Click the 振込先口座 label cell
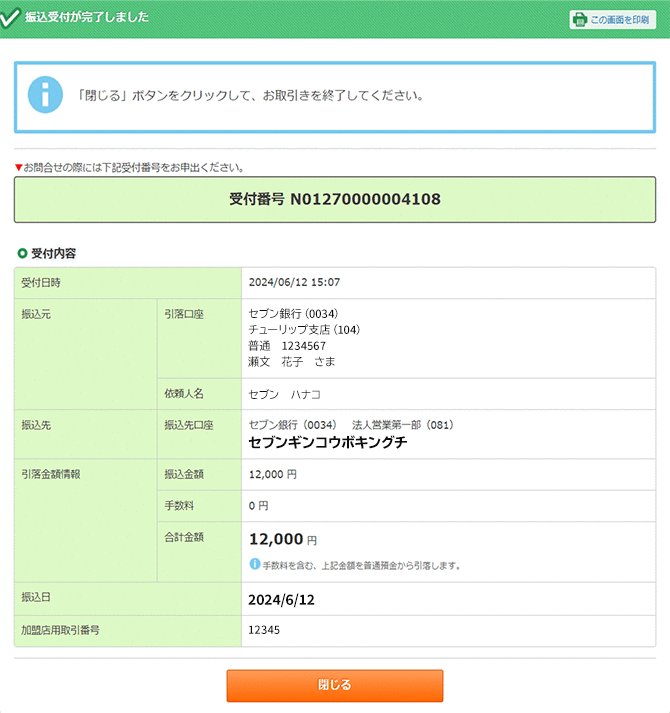This screenshot has width=670, height=713. [199, 434]
